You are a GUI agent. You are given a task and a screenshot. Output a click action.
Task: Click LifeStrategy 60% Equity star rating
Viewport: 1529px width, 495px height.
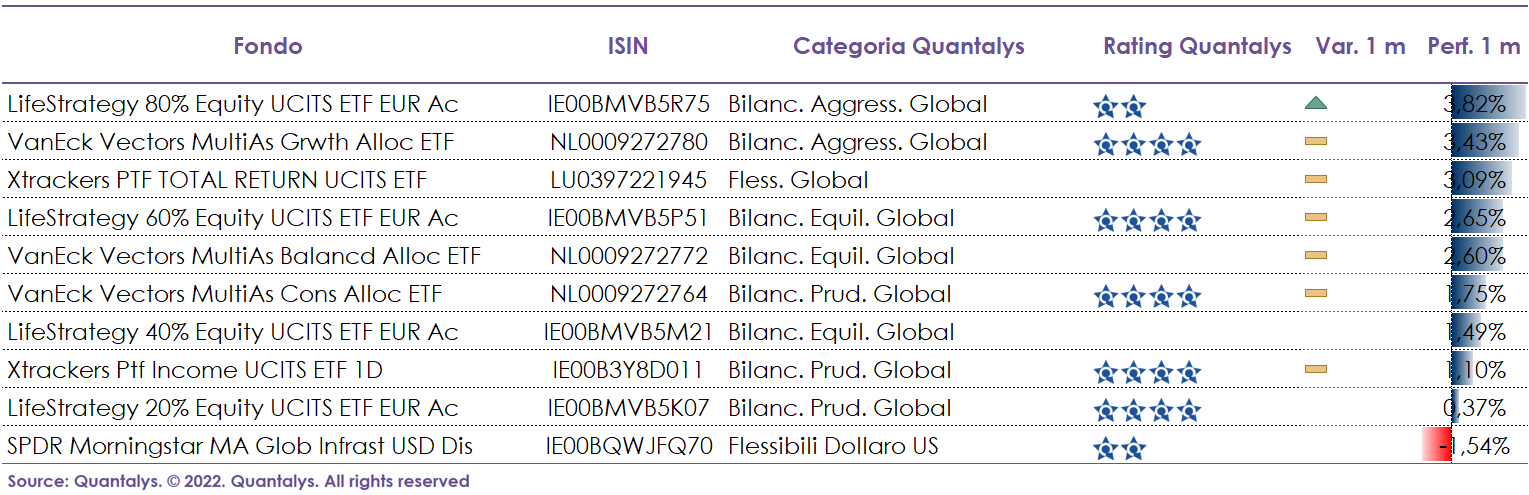[x=1146, y=221]
